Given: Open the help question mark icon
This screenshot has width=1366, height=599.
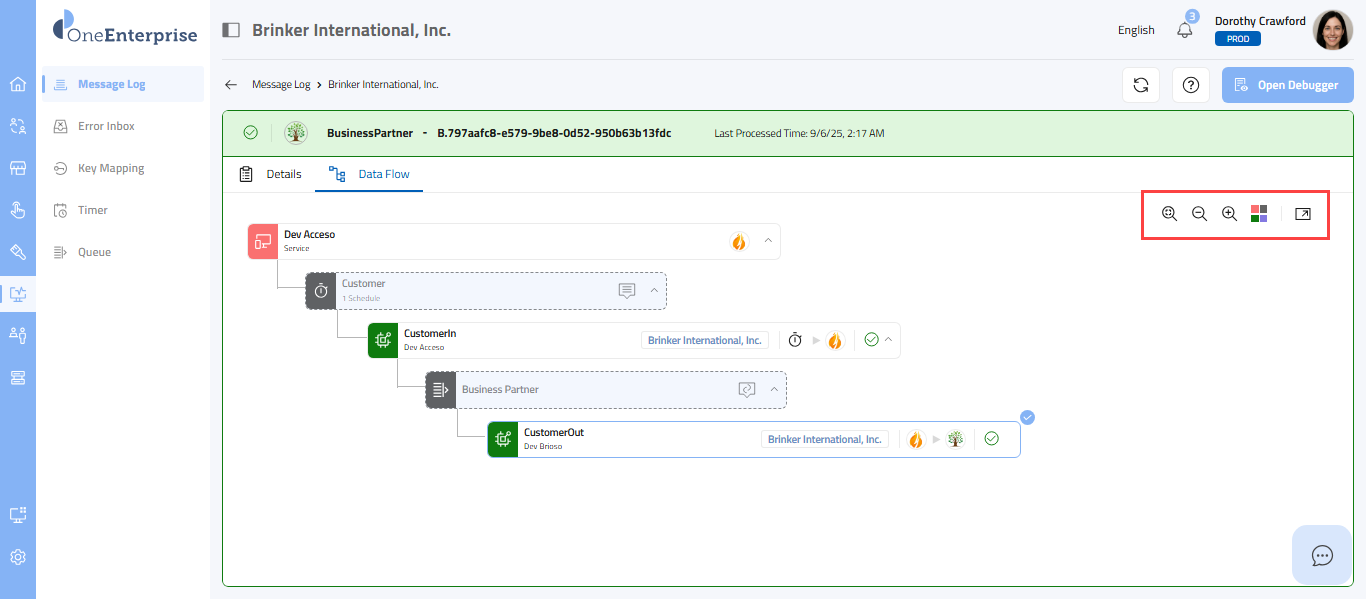Looking at the screenshot, I should click(1190, 85).
